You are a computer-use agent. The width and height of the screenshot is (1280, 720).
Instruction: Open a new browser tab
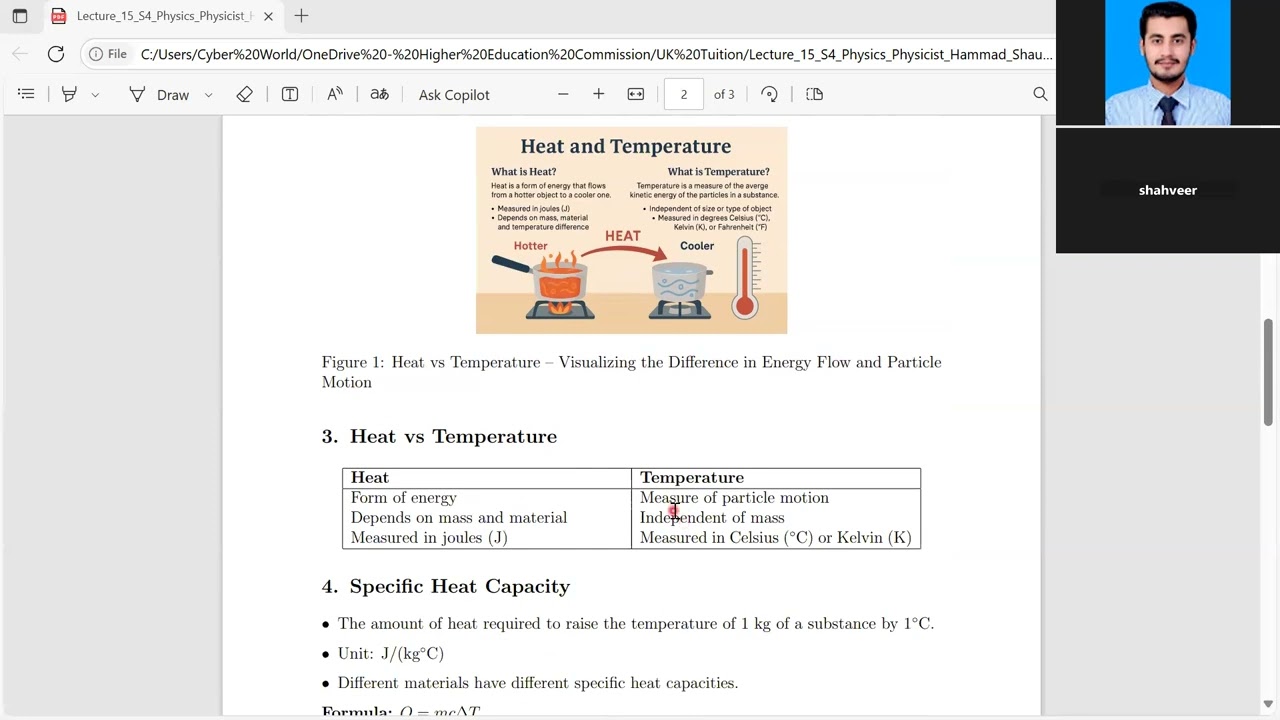301,16
